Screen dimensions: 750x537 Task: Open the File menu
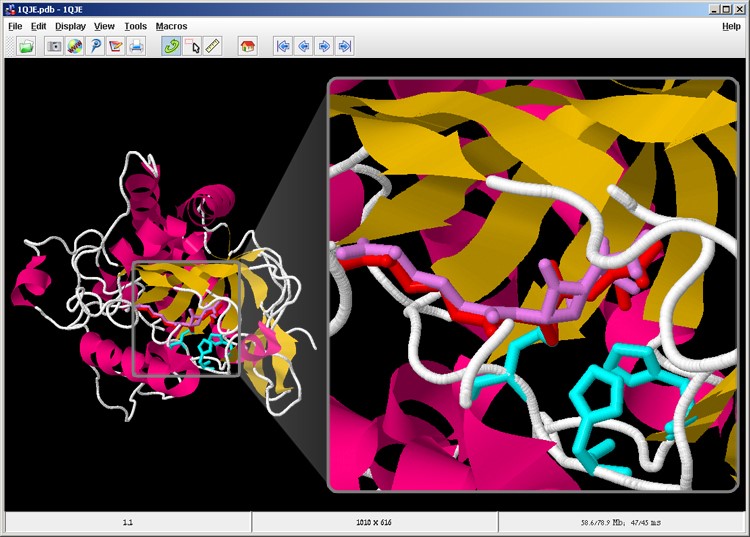point(15,26)
